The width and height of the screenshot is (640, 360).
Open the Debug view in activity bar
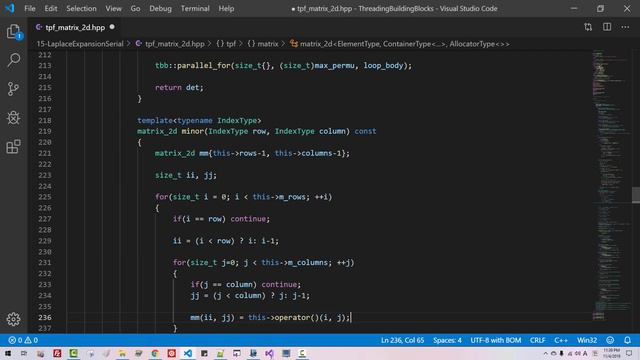pyautogui.click(x=13, y=118)
